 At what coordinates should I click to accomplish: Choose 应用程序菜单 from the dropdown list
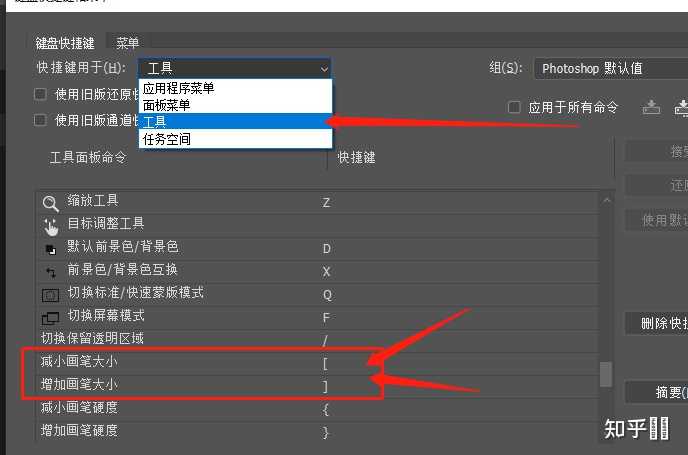(236, 88)
